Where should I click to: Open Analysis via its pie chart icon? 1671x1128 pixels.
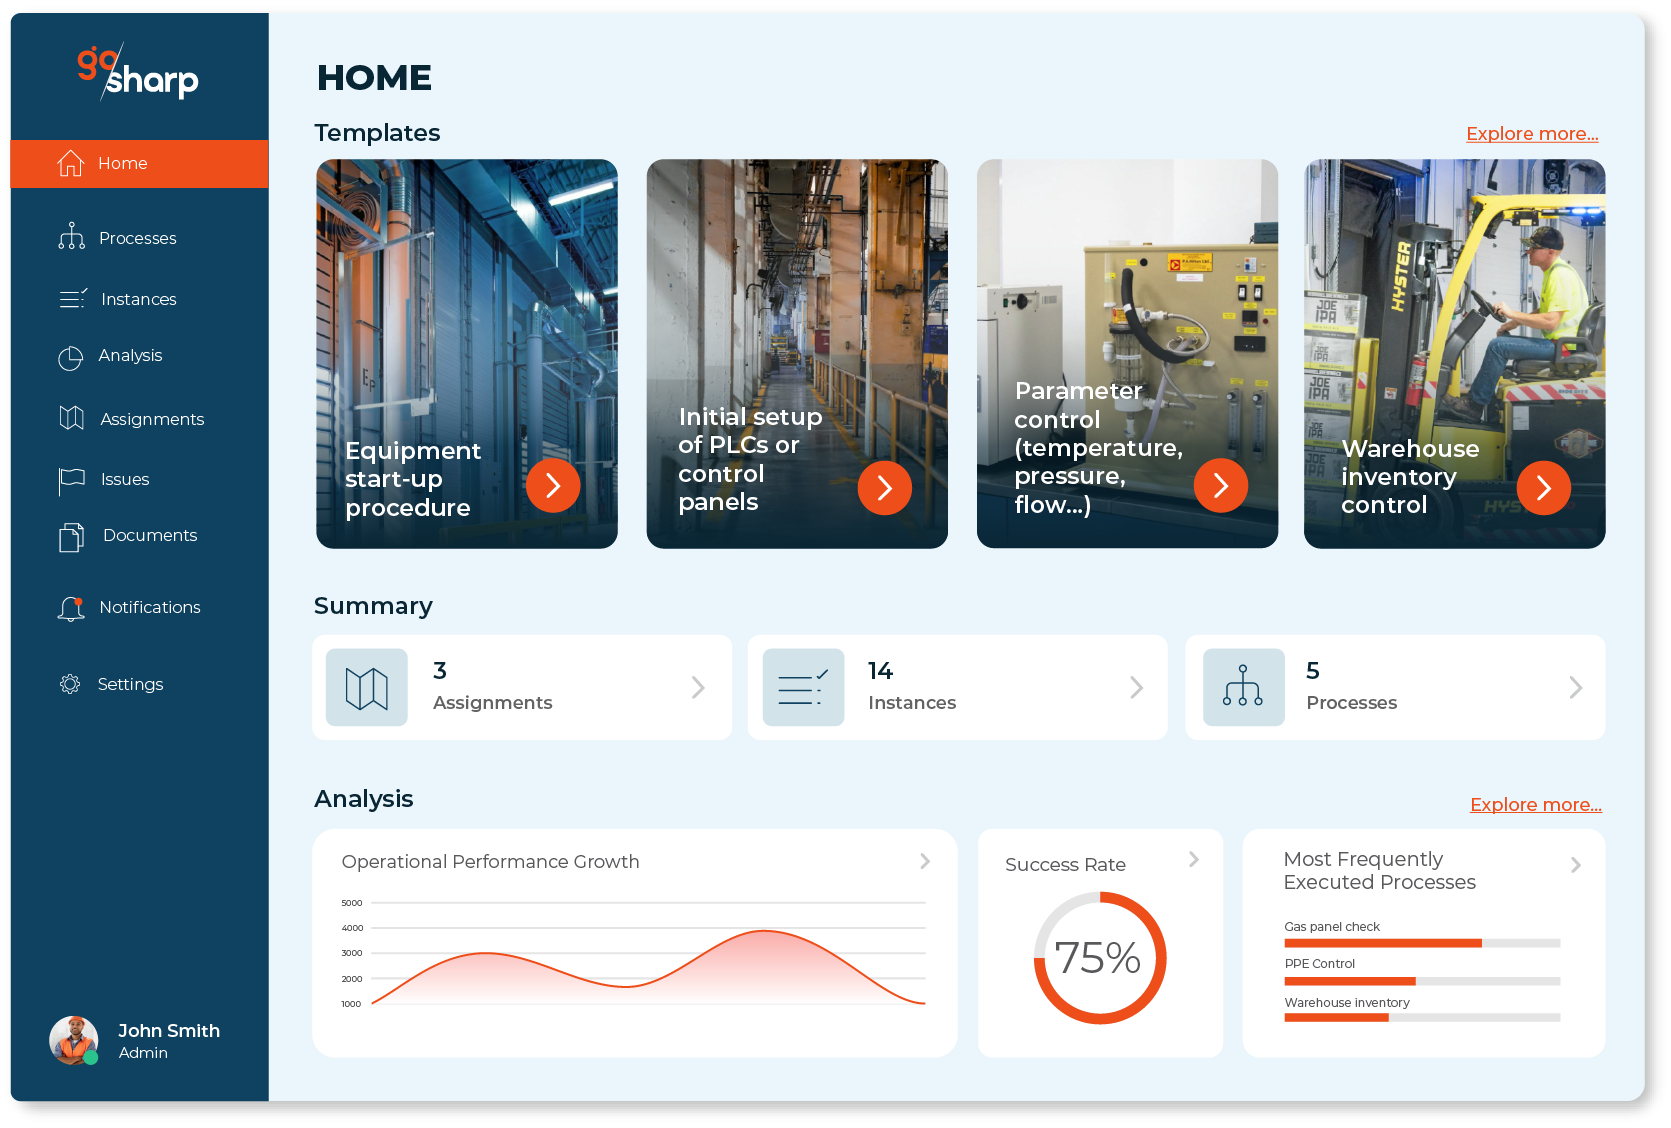[70, 357]
